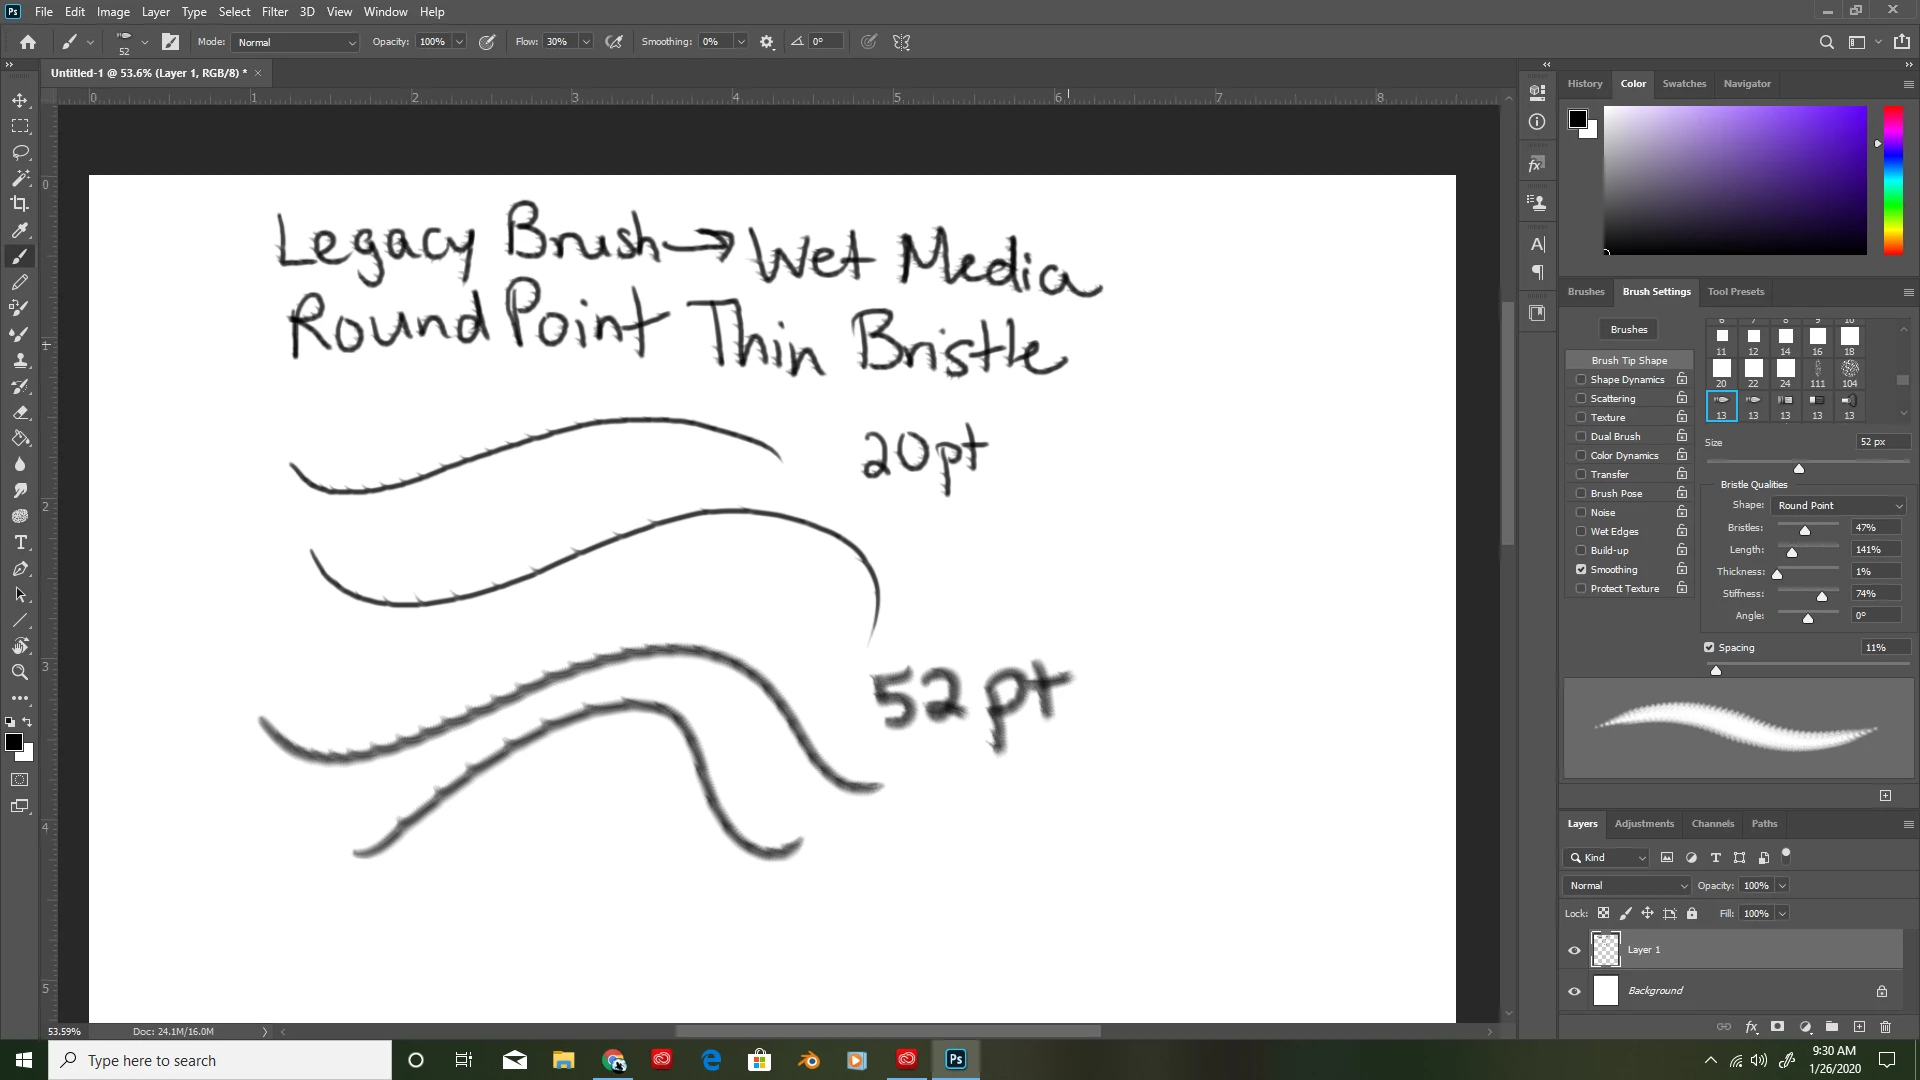1920x1080 pixels.
Task: Select the Crop tool
Action: click(20, 204)
